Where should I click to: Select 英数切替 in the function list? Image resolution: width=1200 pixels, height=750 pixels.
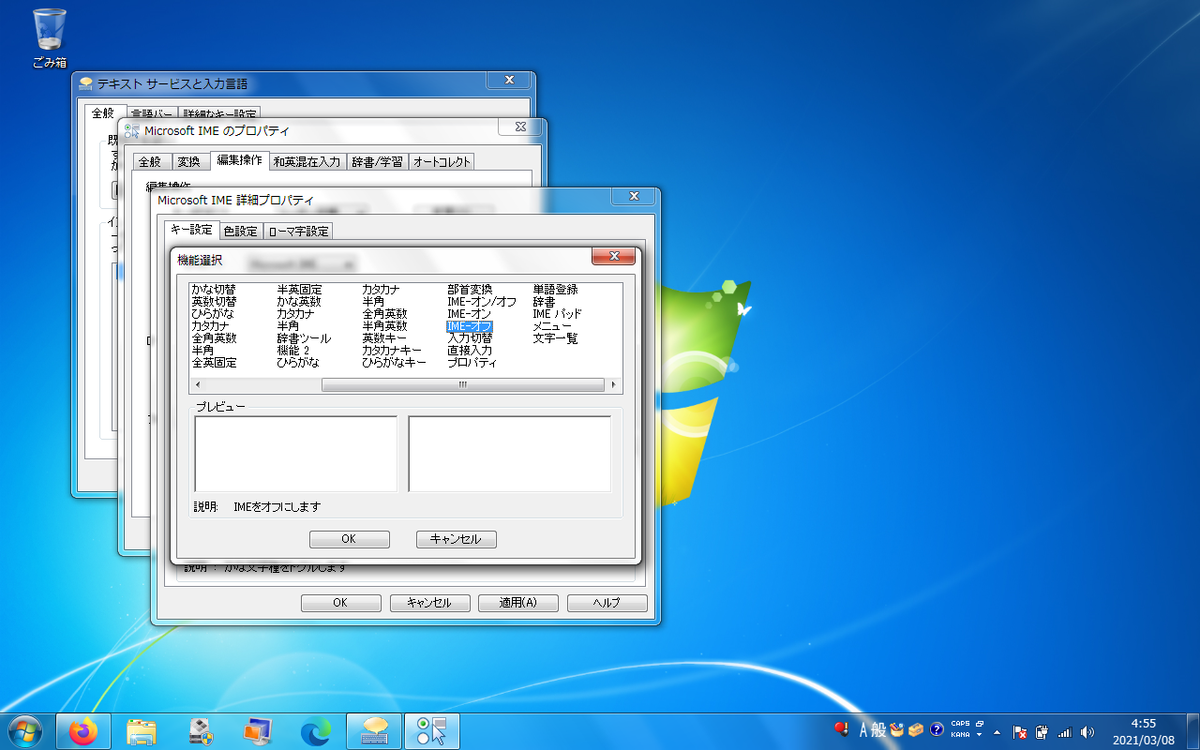[x=213, y=302]
